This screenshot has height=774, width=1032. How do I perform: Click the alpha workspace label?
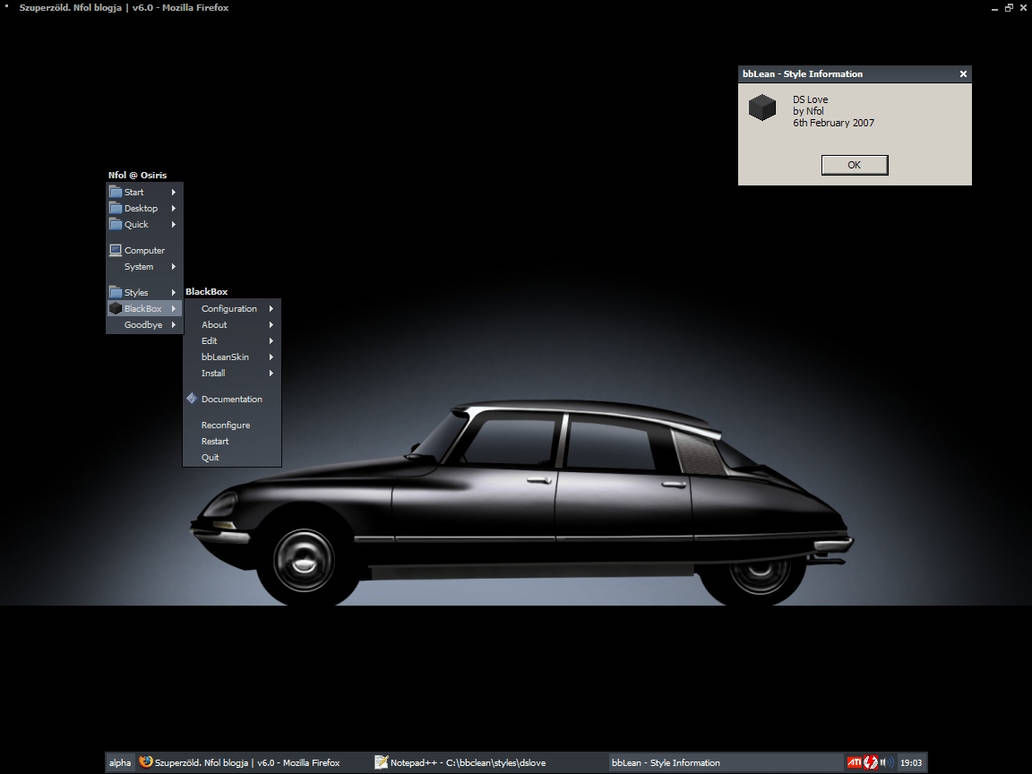click(120, 763)
